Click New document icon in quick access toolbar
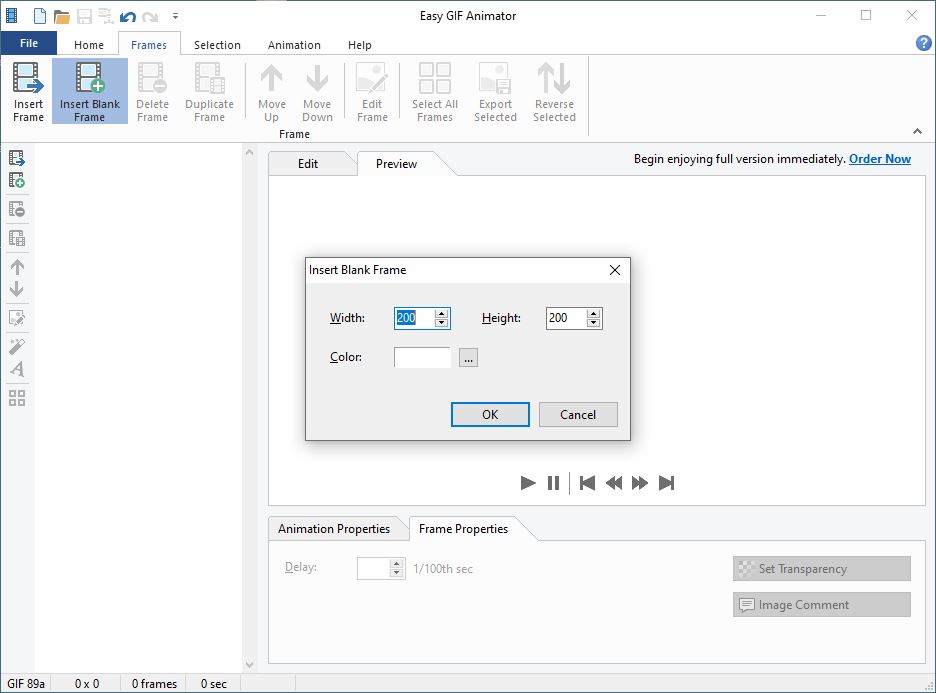 point(39,16)
